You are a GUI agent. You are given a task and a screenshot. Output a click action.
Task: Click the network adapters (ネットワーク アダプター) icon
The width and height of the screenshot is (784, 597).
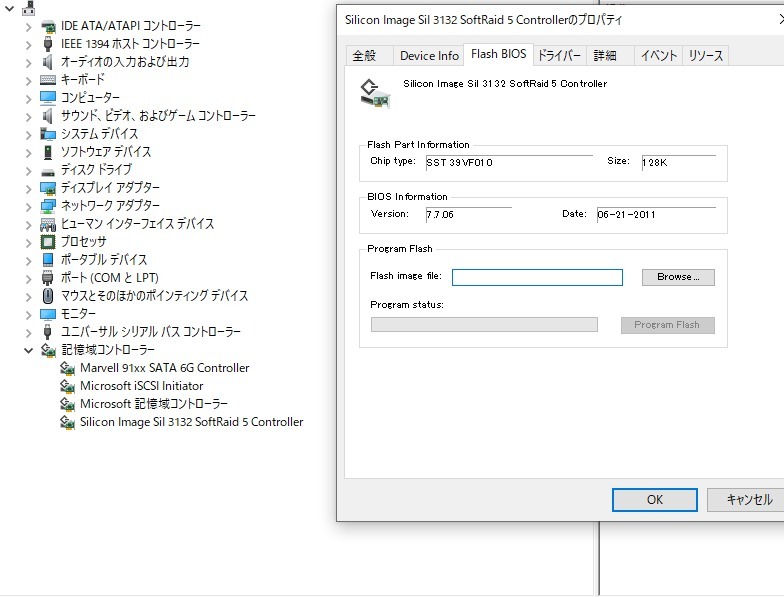pos(48,206)
